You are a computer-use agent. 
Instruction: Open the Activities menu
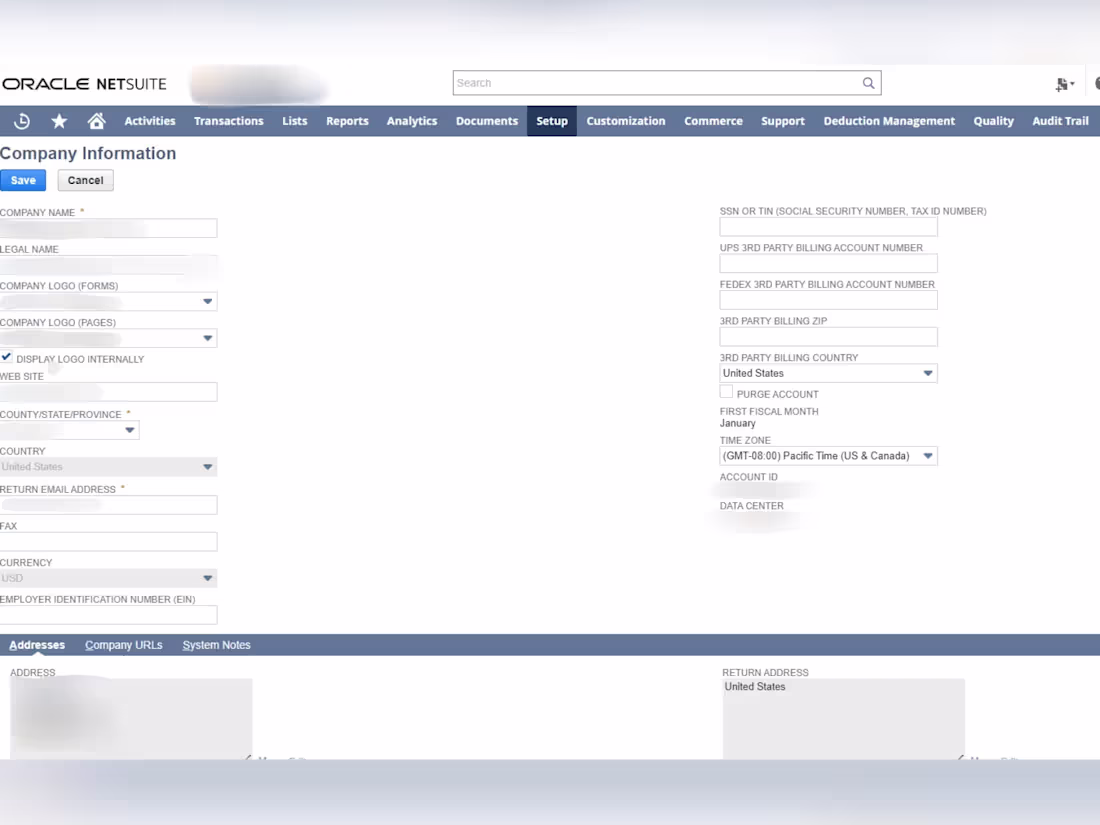(x=149, y=121)
